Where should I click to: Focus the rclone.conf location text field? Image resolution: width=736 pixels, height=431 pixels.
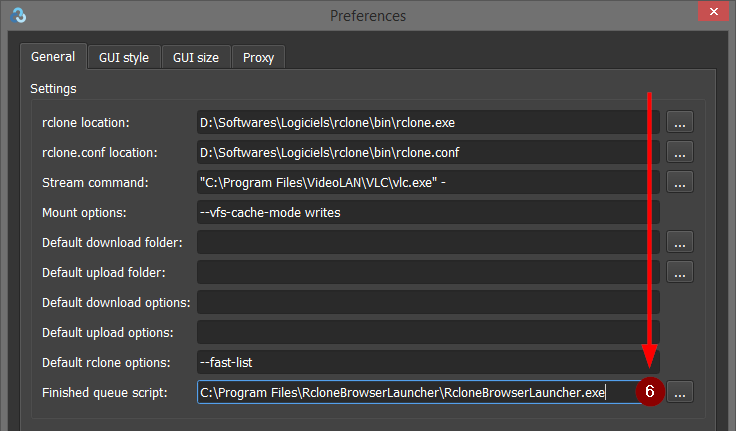pos(420,153)
